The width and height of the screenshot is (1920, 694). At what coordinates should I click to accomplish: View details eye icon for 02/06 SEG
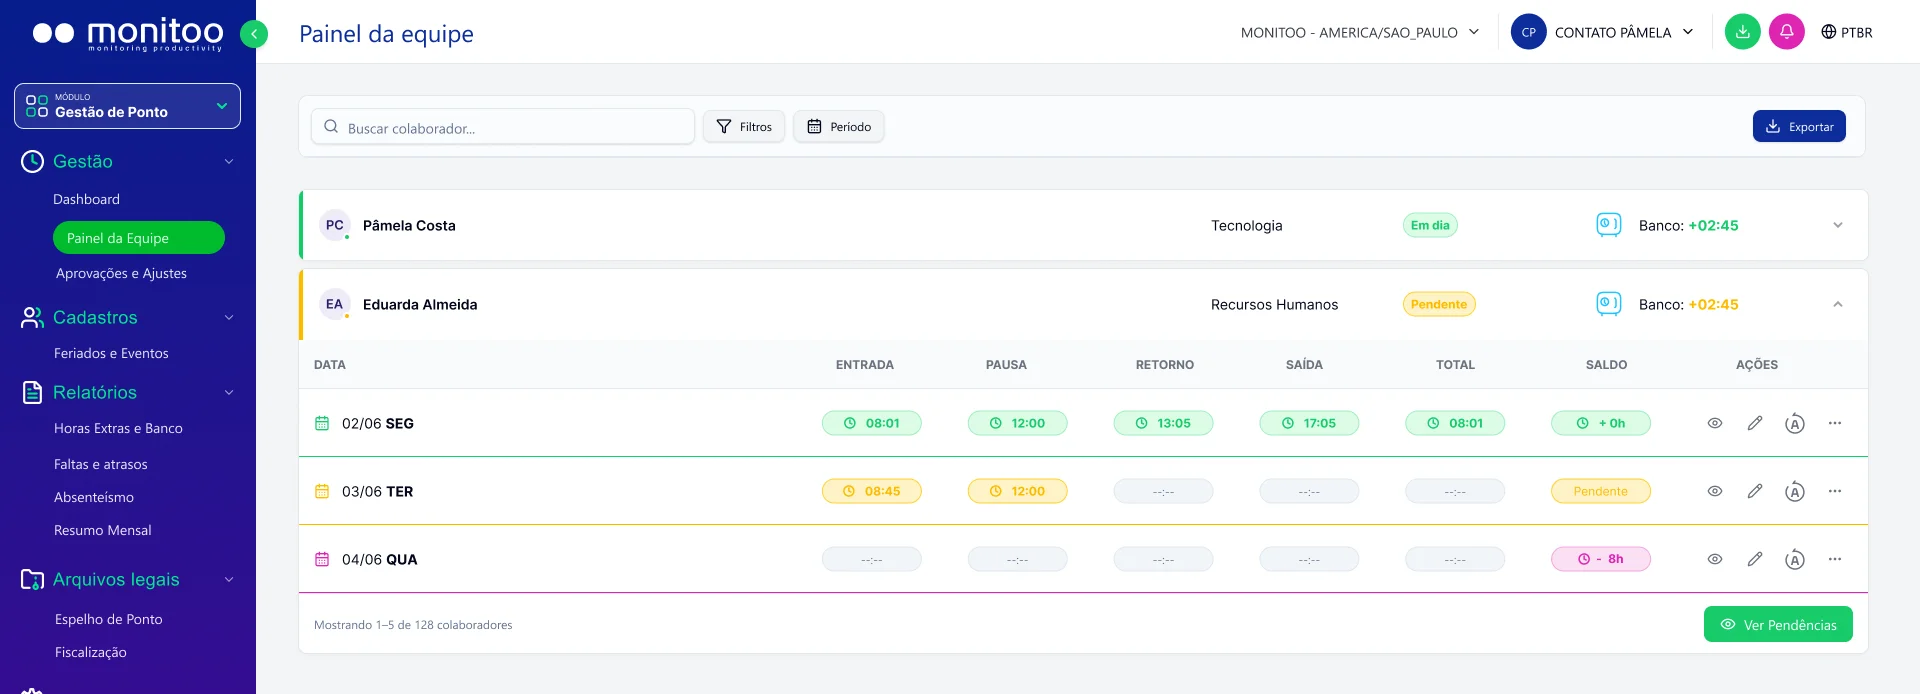(1714, 423)
